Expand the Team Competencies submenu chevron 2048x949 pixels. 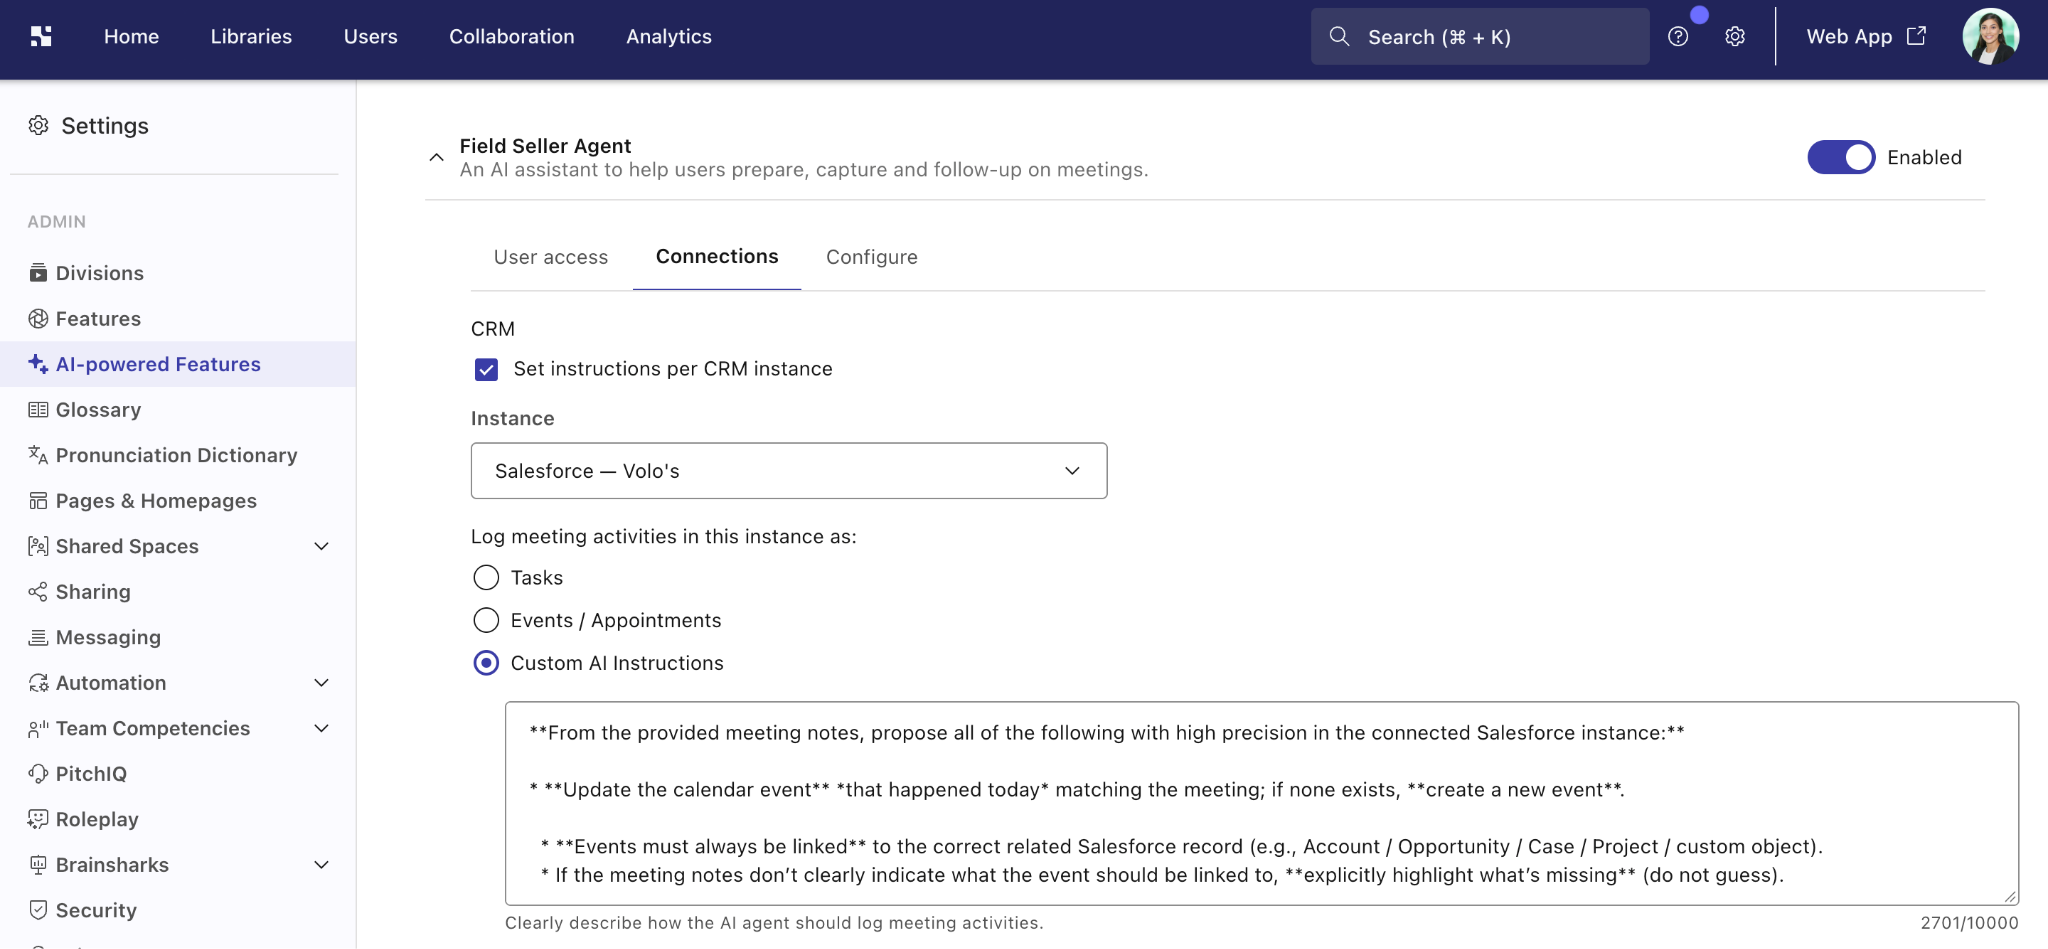coord(322,728)
